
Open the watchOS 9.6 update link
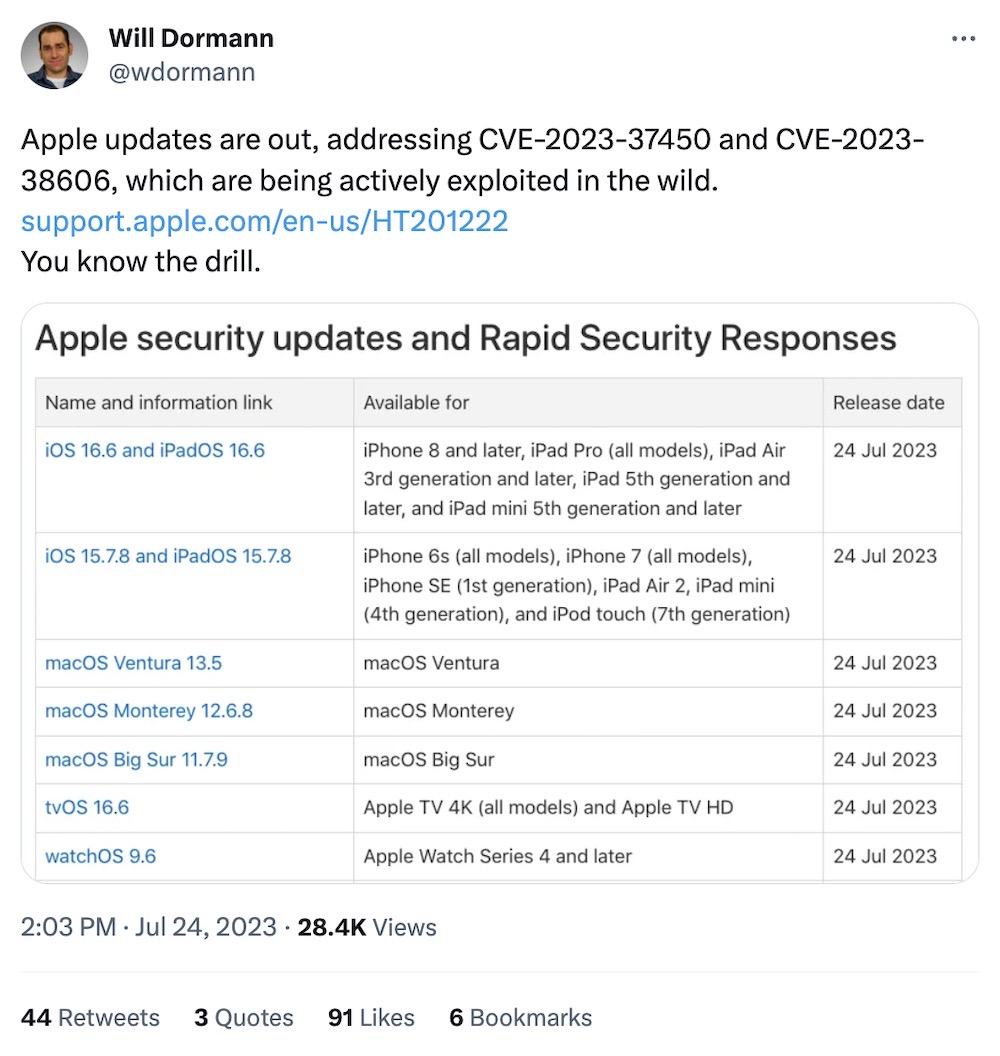pyautogui.click(x=100, y=856)
